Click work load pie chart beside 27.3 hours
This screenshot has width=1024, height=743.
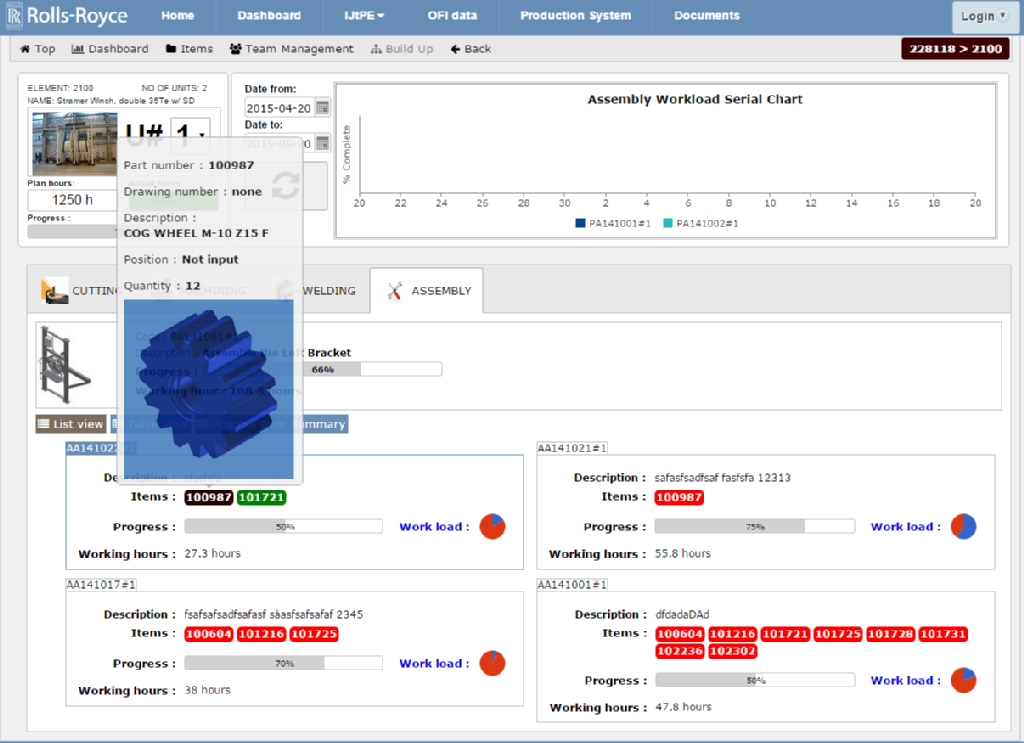click(x=492, y=526)
